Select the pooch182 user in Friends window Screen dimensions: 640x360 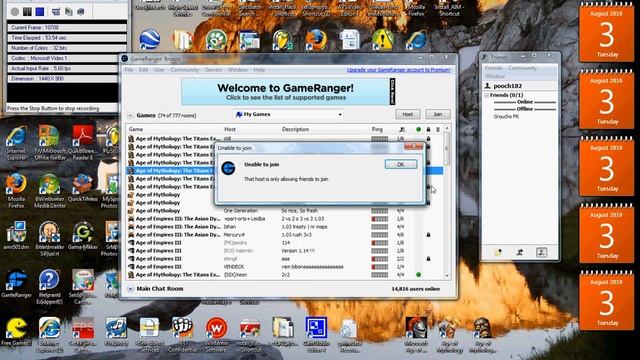[x=507, y=86]
